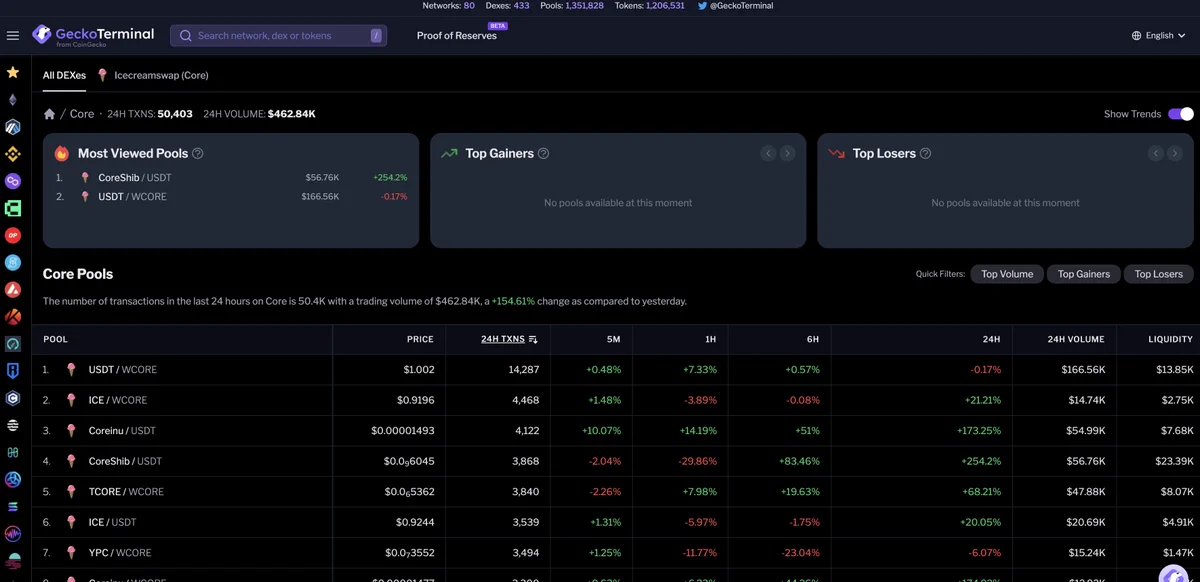Select Optimism OP icon in sidebar

[13, 236]
